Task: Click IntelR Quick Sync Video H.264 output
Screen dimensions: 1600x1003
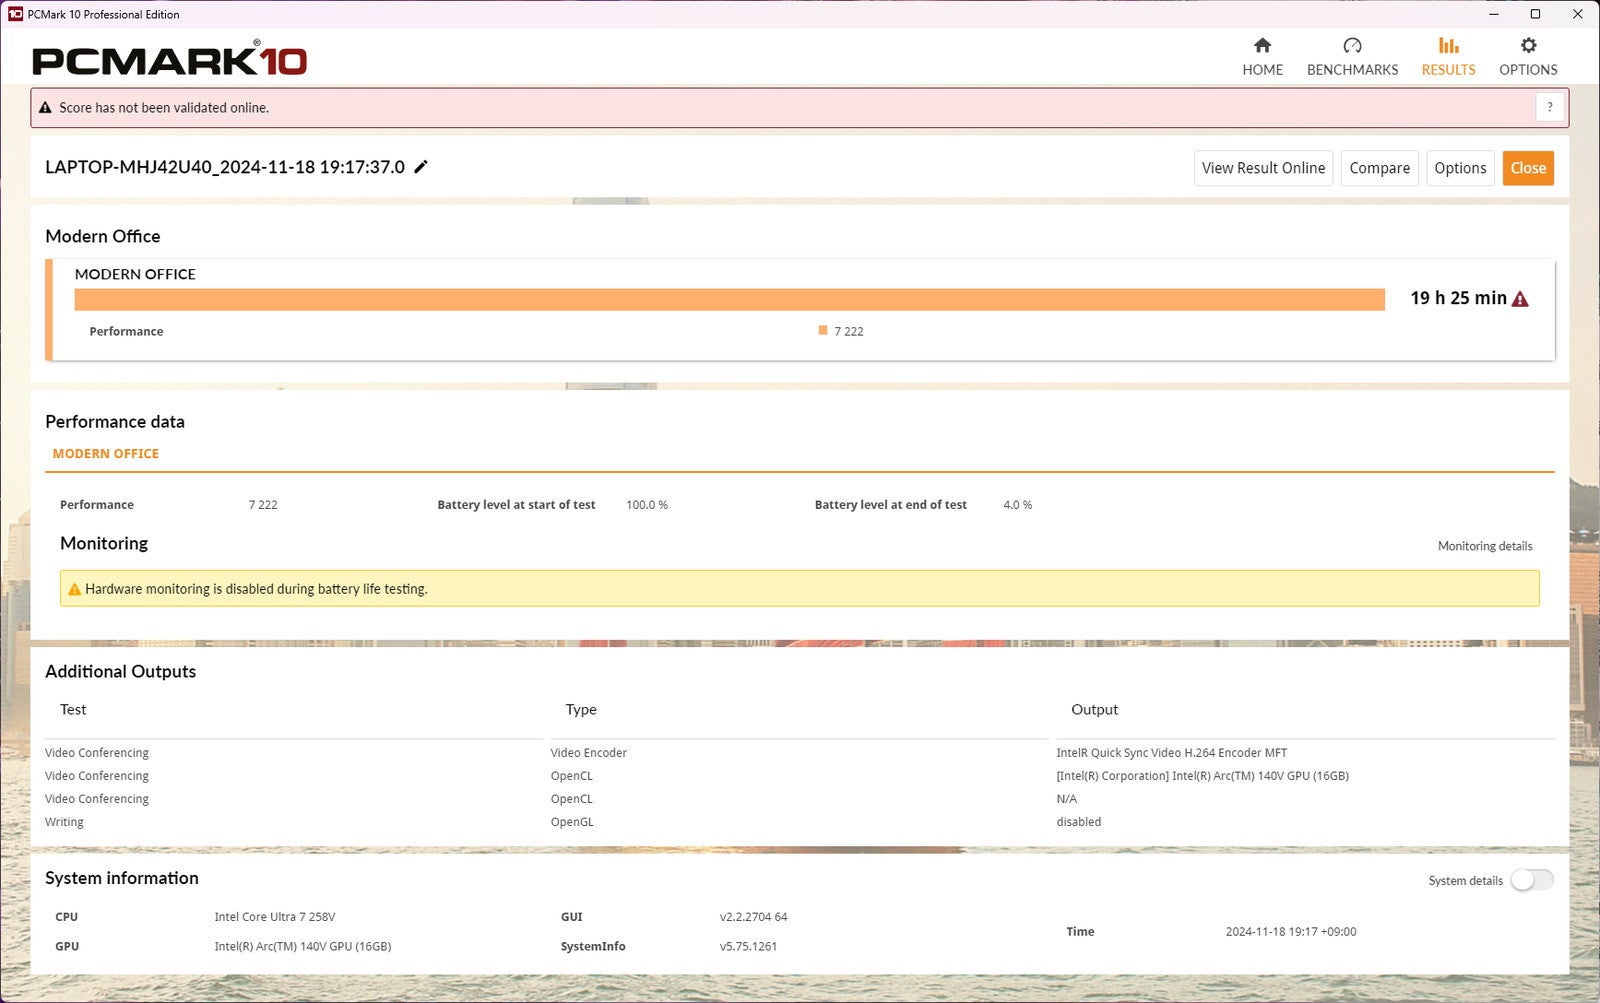Action: click(x=1171, y=753)
